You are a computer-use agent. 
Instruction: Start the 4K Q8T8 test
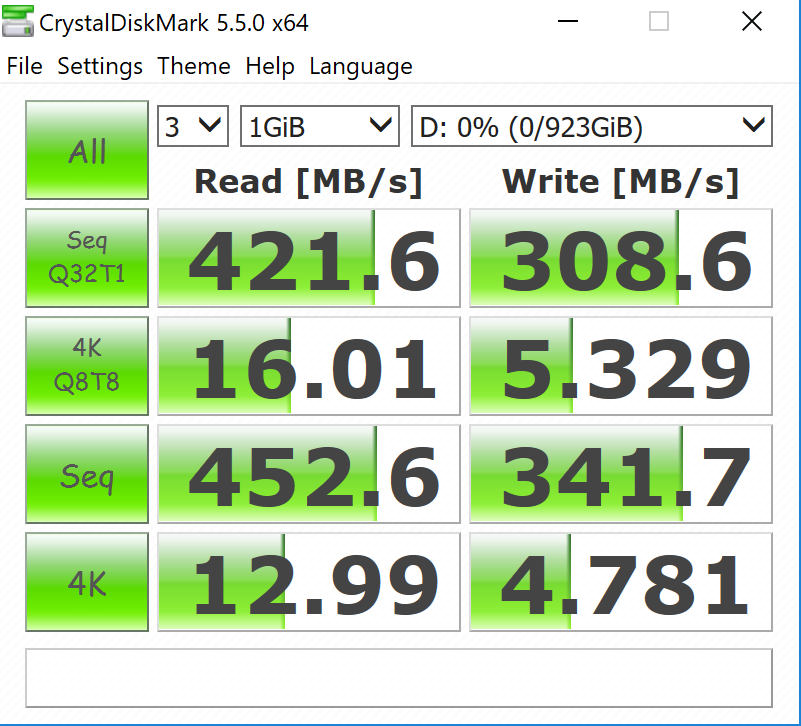click(x=87, y=366)
